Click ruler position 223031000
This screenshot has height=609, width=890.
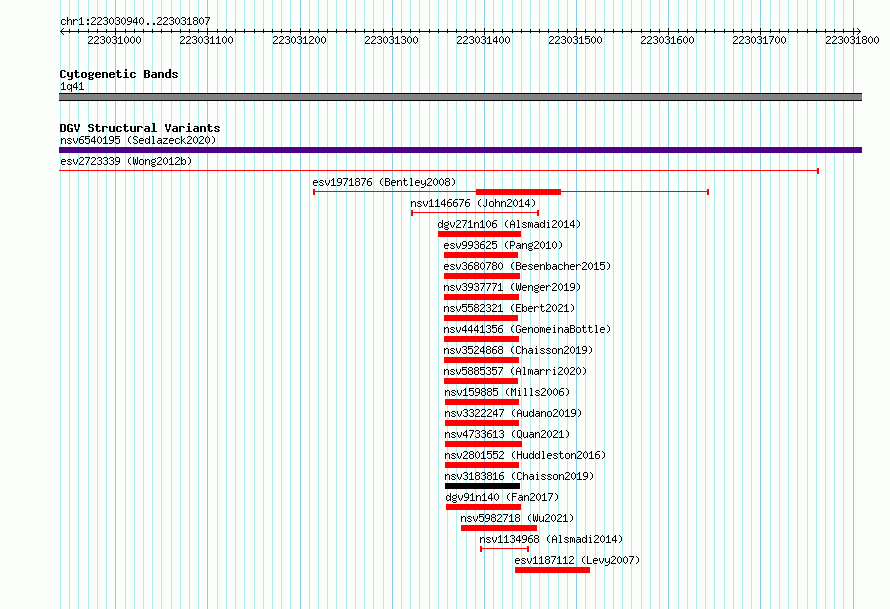point(114,40)
